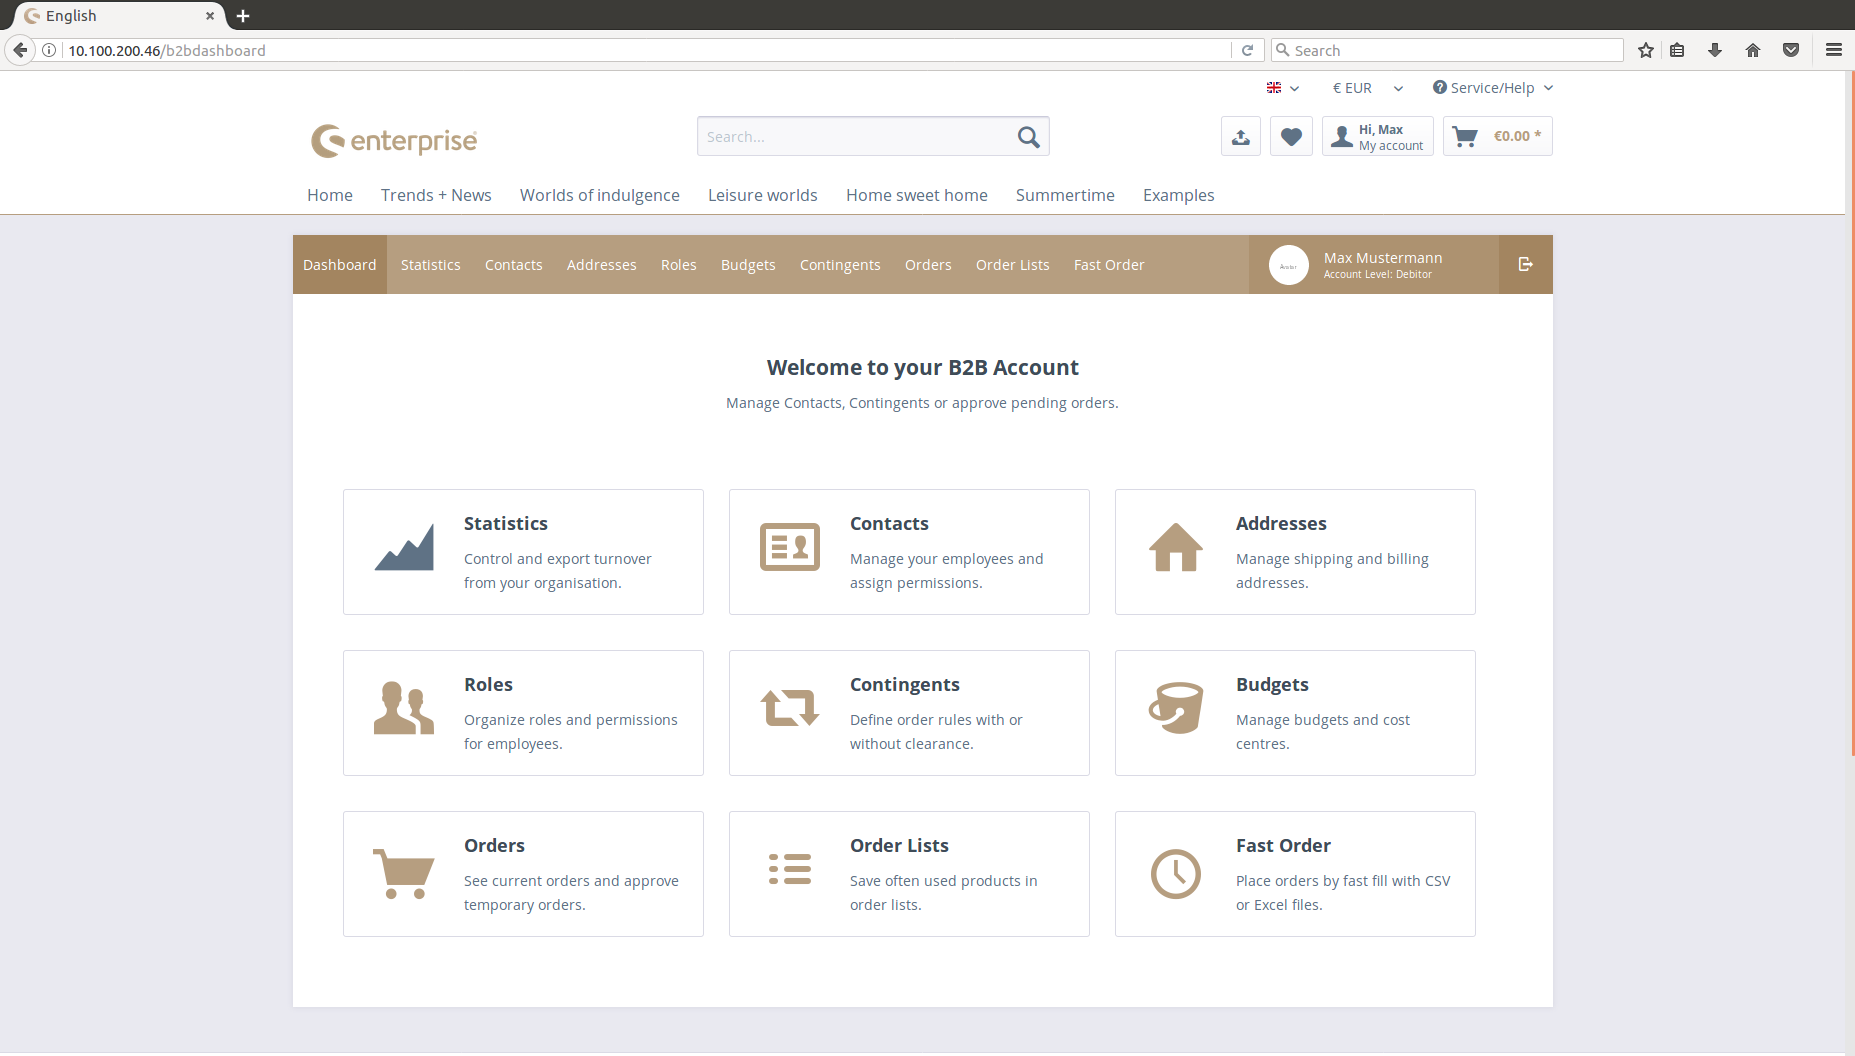Click the Budgets bucket icon
Screen dimensions: 1855x1056
pos(1175,709)
